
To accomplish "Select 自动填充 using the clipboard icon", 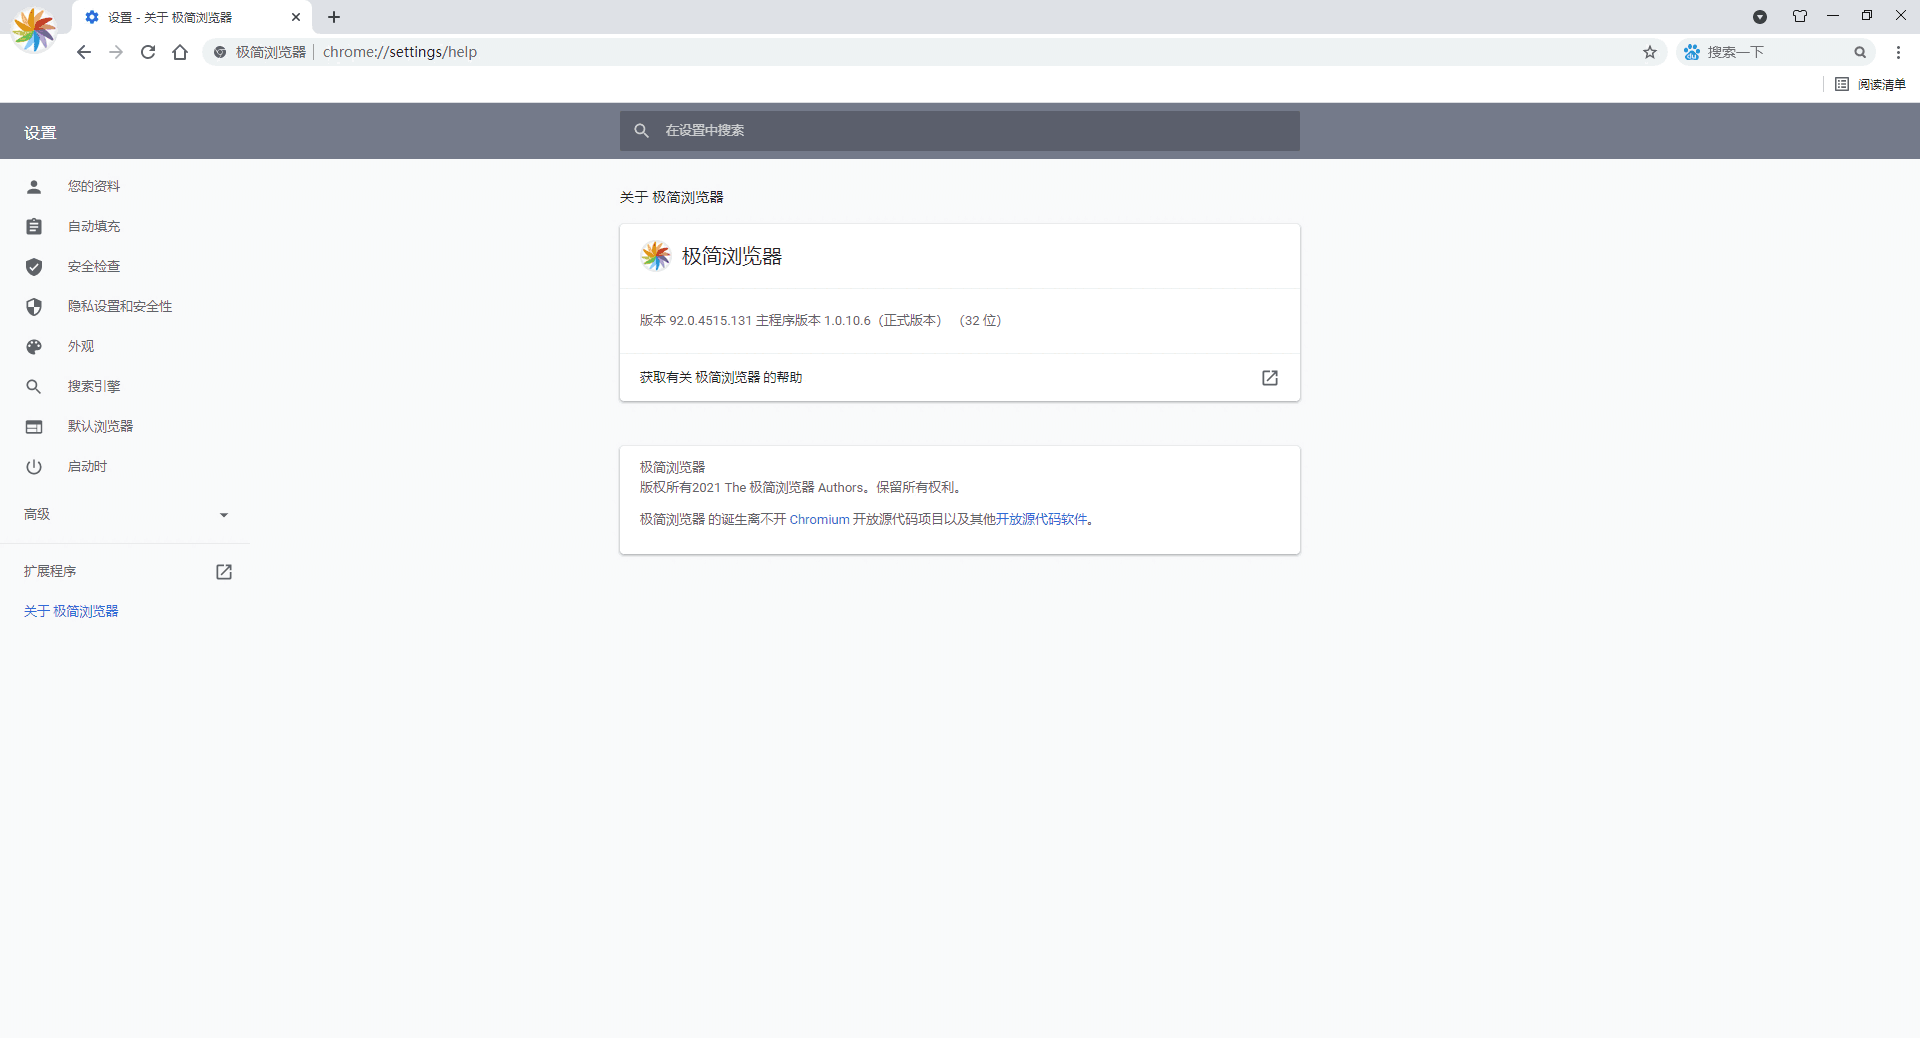I will coord(33,226).
